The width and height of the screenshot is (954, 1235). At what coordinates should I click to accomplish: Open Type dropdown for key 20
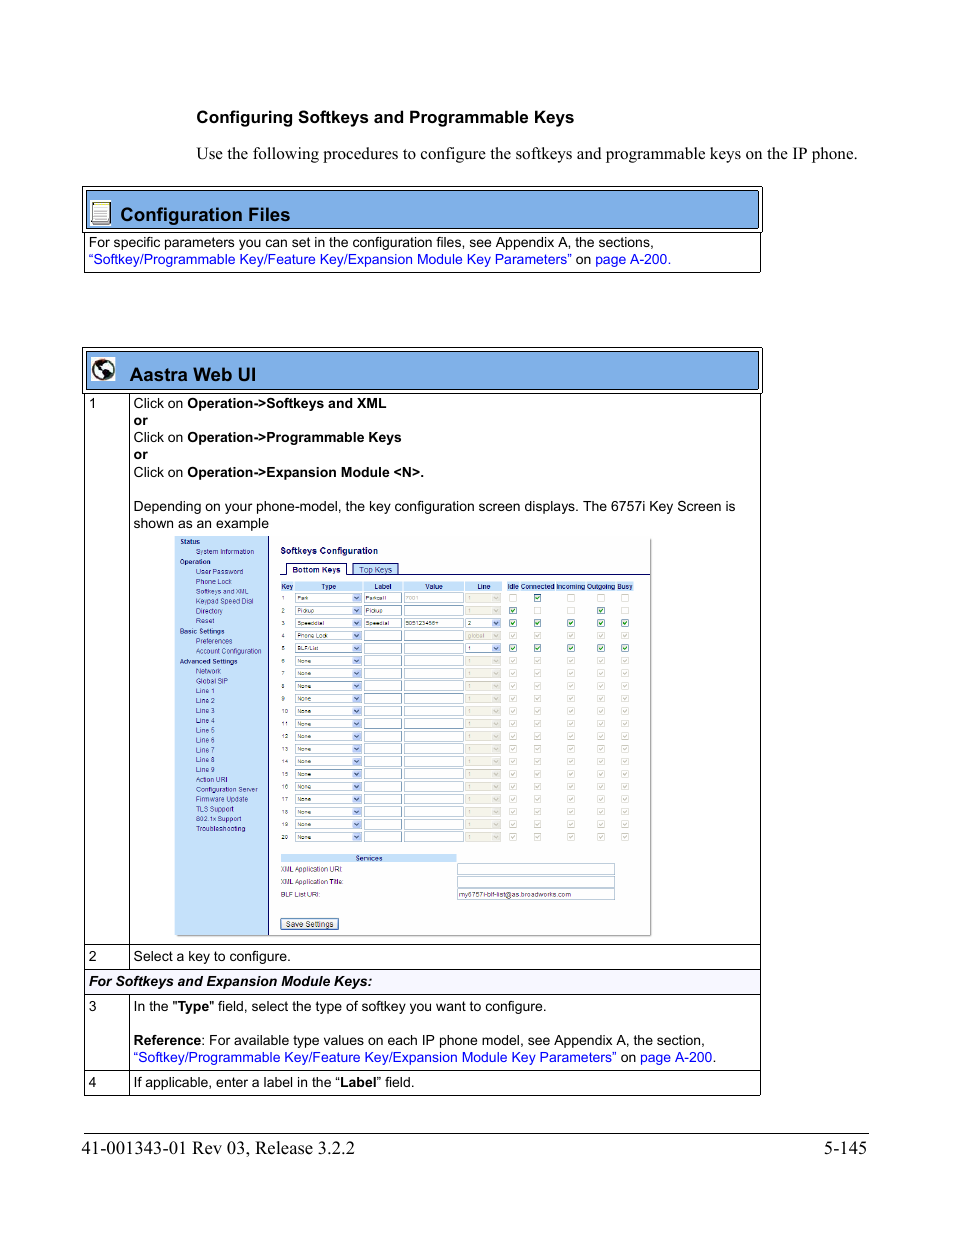[328, 837]
